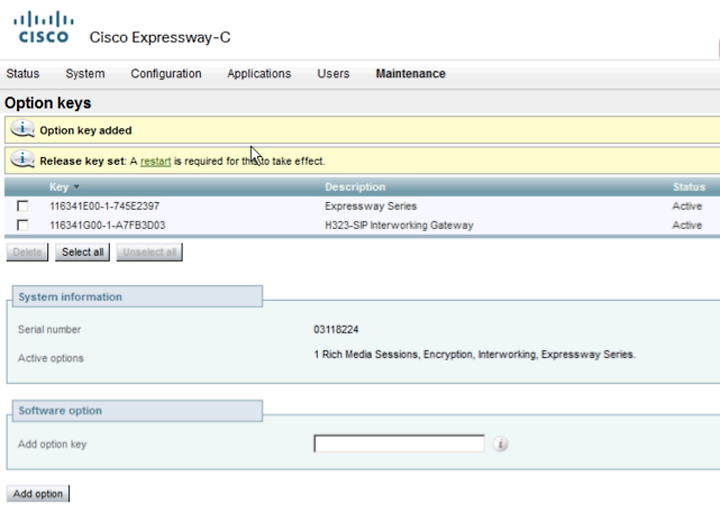Click the Status column header
This screenshot has width=720, height=522.
[x=689, y=187]
